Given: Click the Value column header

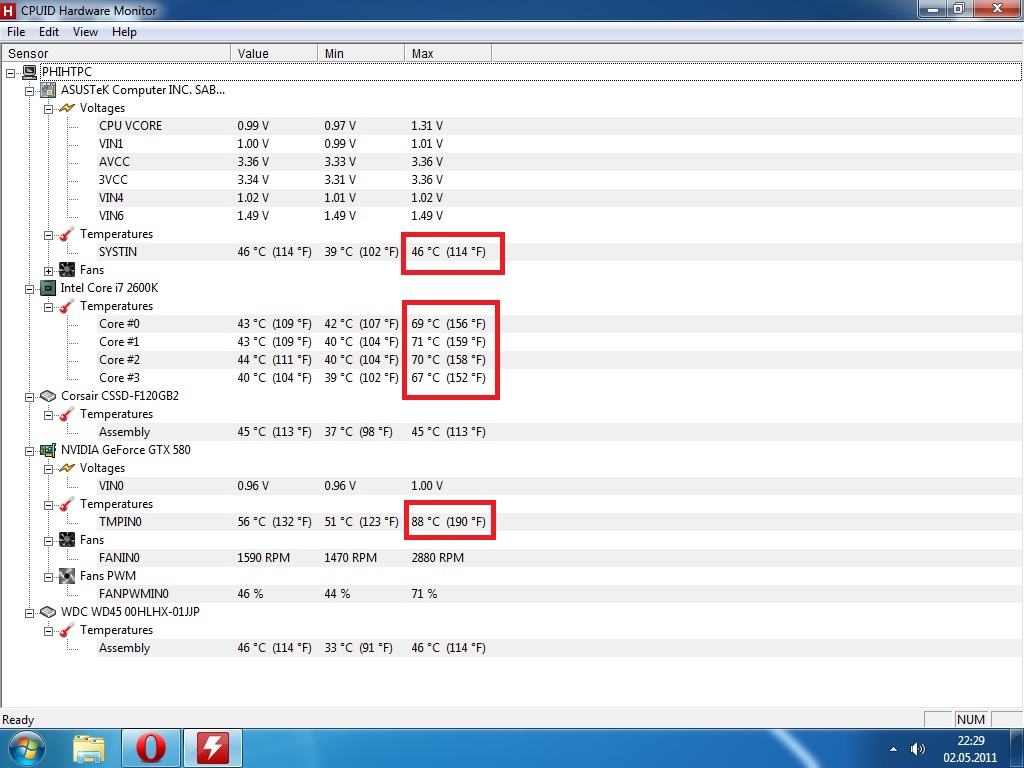Looking at the screenshot, I should [274, 54].
